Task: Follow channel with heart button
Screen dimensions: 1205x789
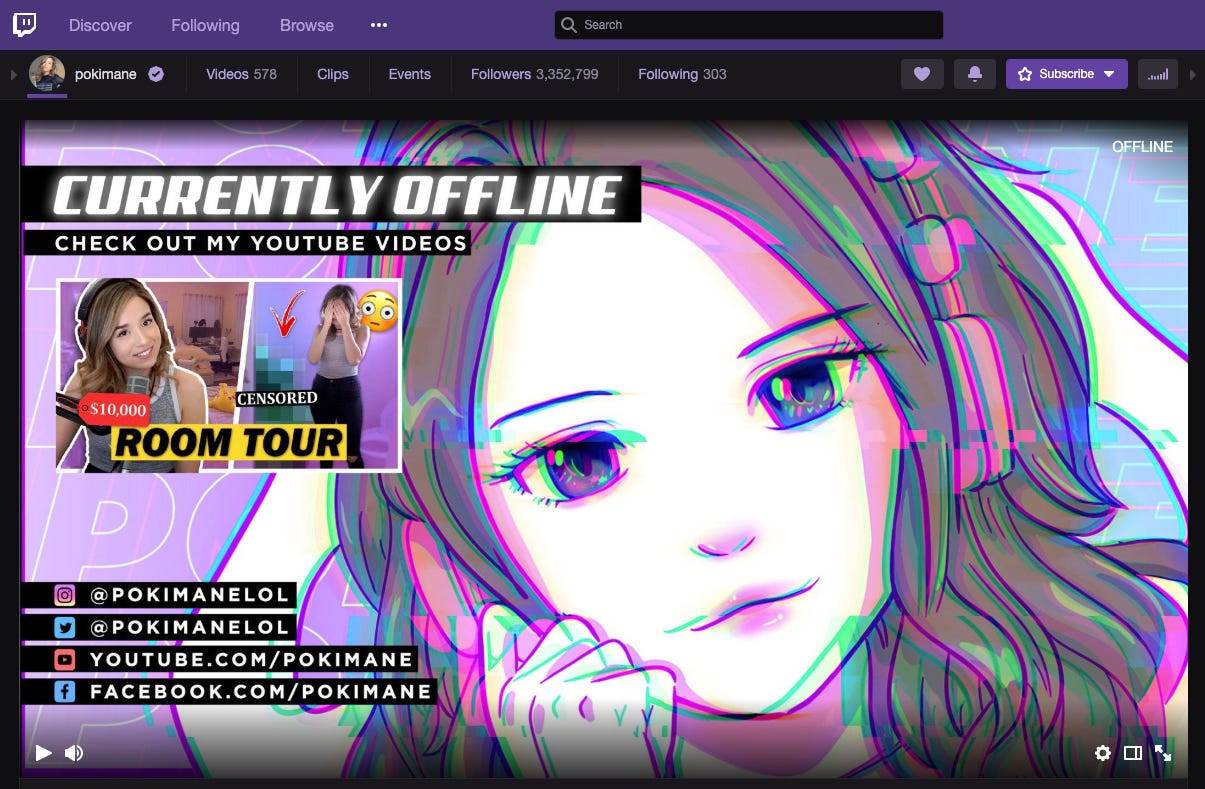Action: (922, 74)
